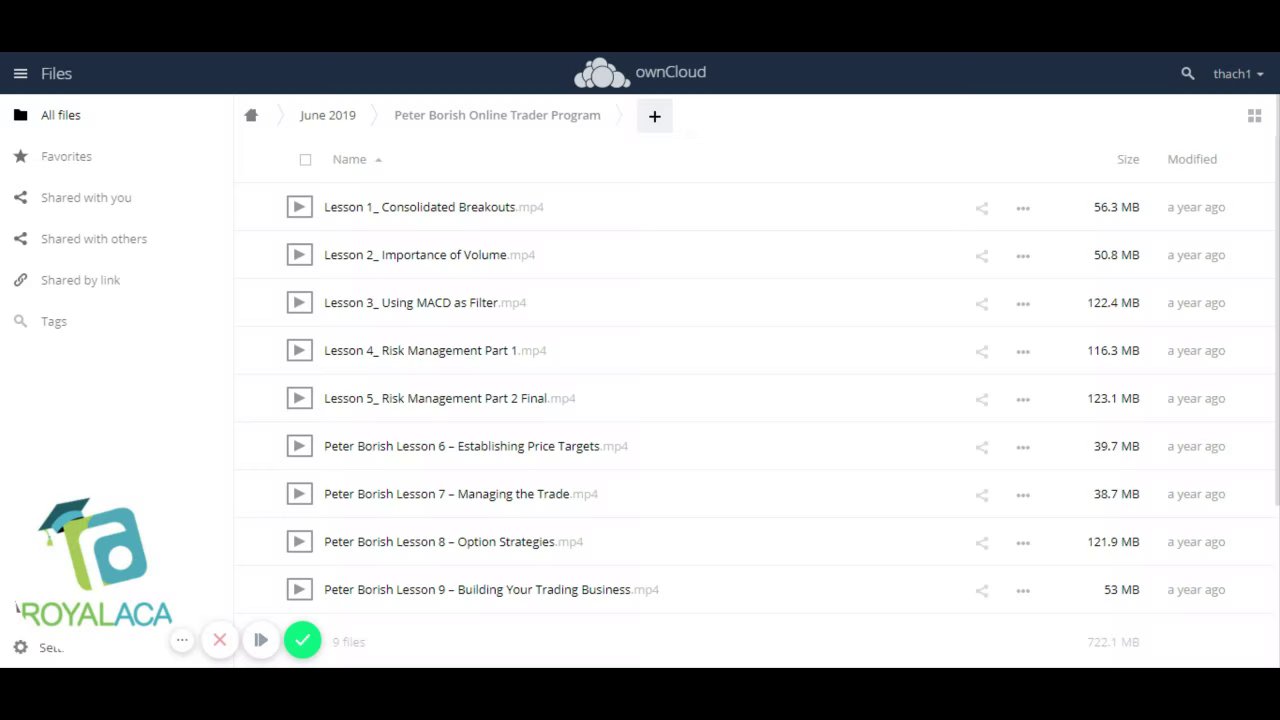This screenshot has height=720, width=1280.
Task: Share Lesson 2 Importance of Volume file
Action: [x=982, y=256]
